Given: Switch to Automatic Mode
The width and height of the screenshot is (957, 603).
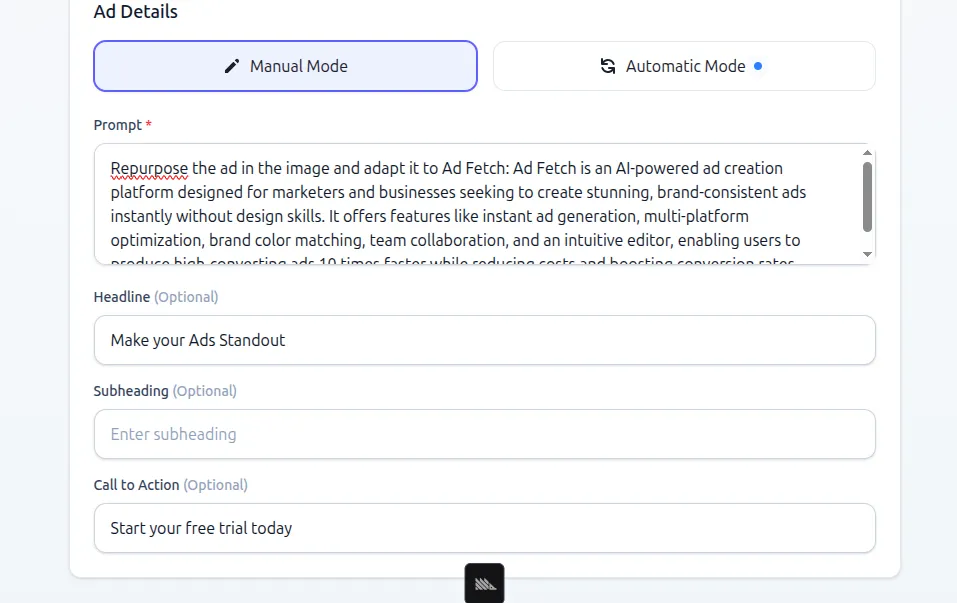Looking at the screenshot, I should point(684,66).
